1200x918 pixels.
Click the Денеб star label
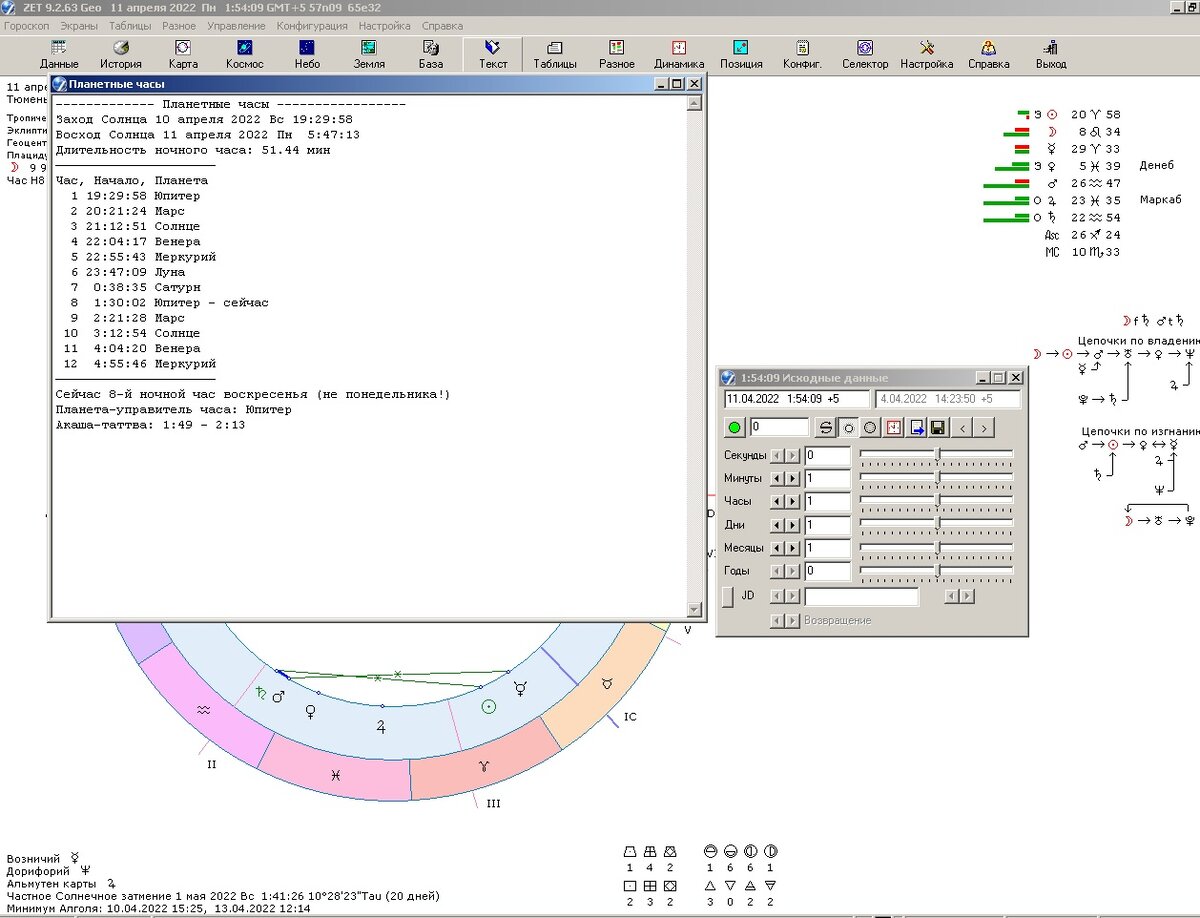click(x=1155, y=165)
